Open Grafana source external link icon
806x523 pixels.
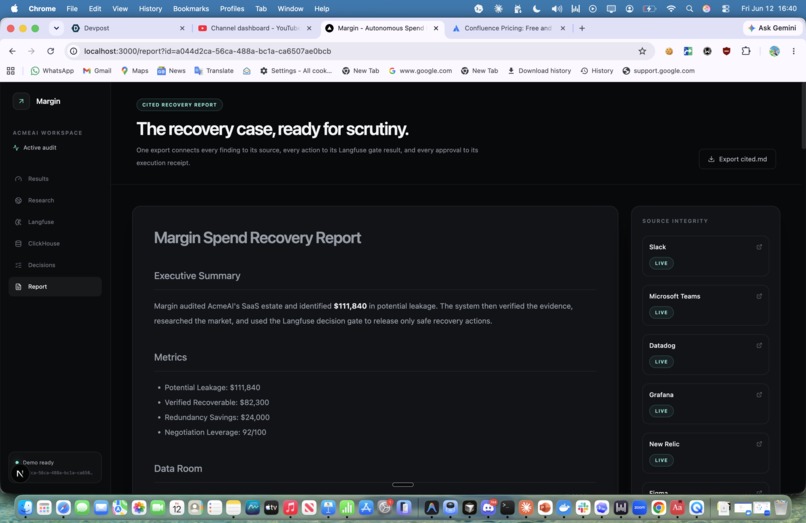tap(759, 395)
